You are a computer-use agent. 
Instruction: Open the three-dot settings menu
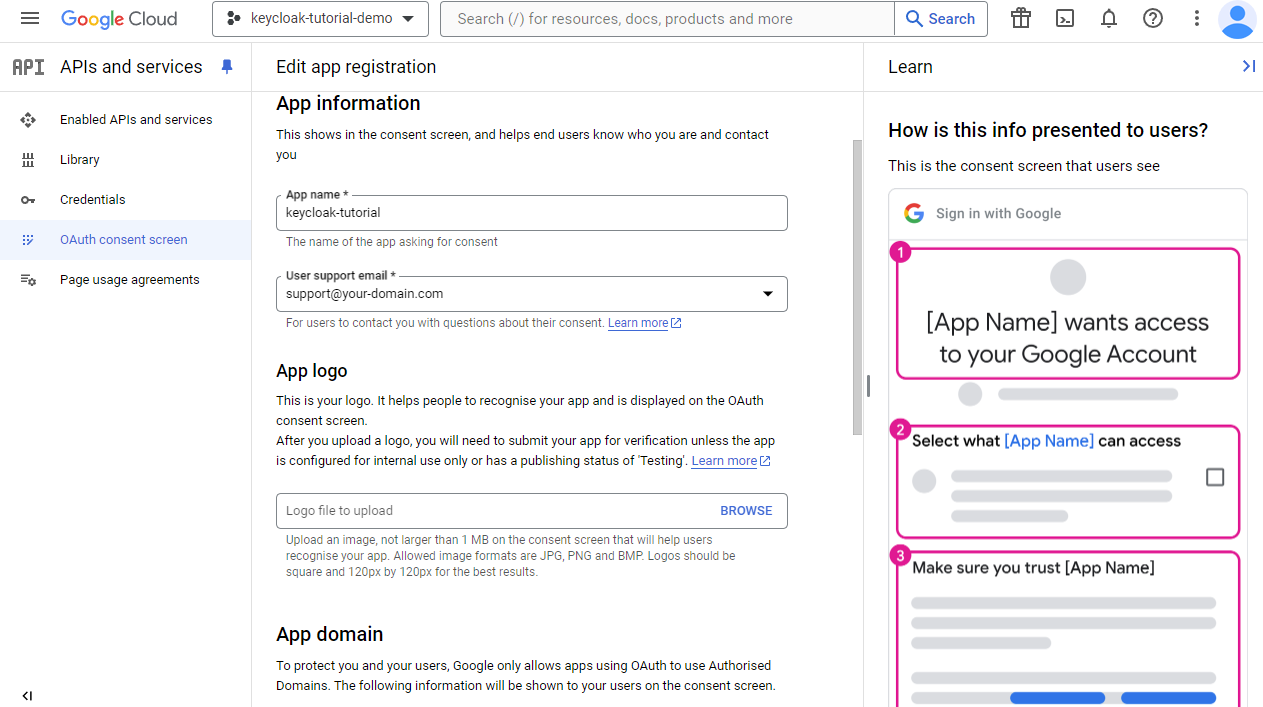(1197, 19)
